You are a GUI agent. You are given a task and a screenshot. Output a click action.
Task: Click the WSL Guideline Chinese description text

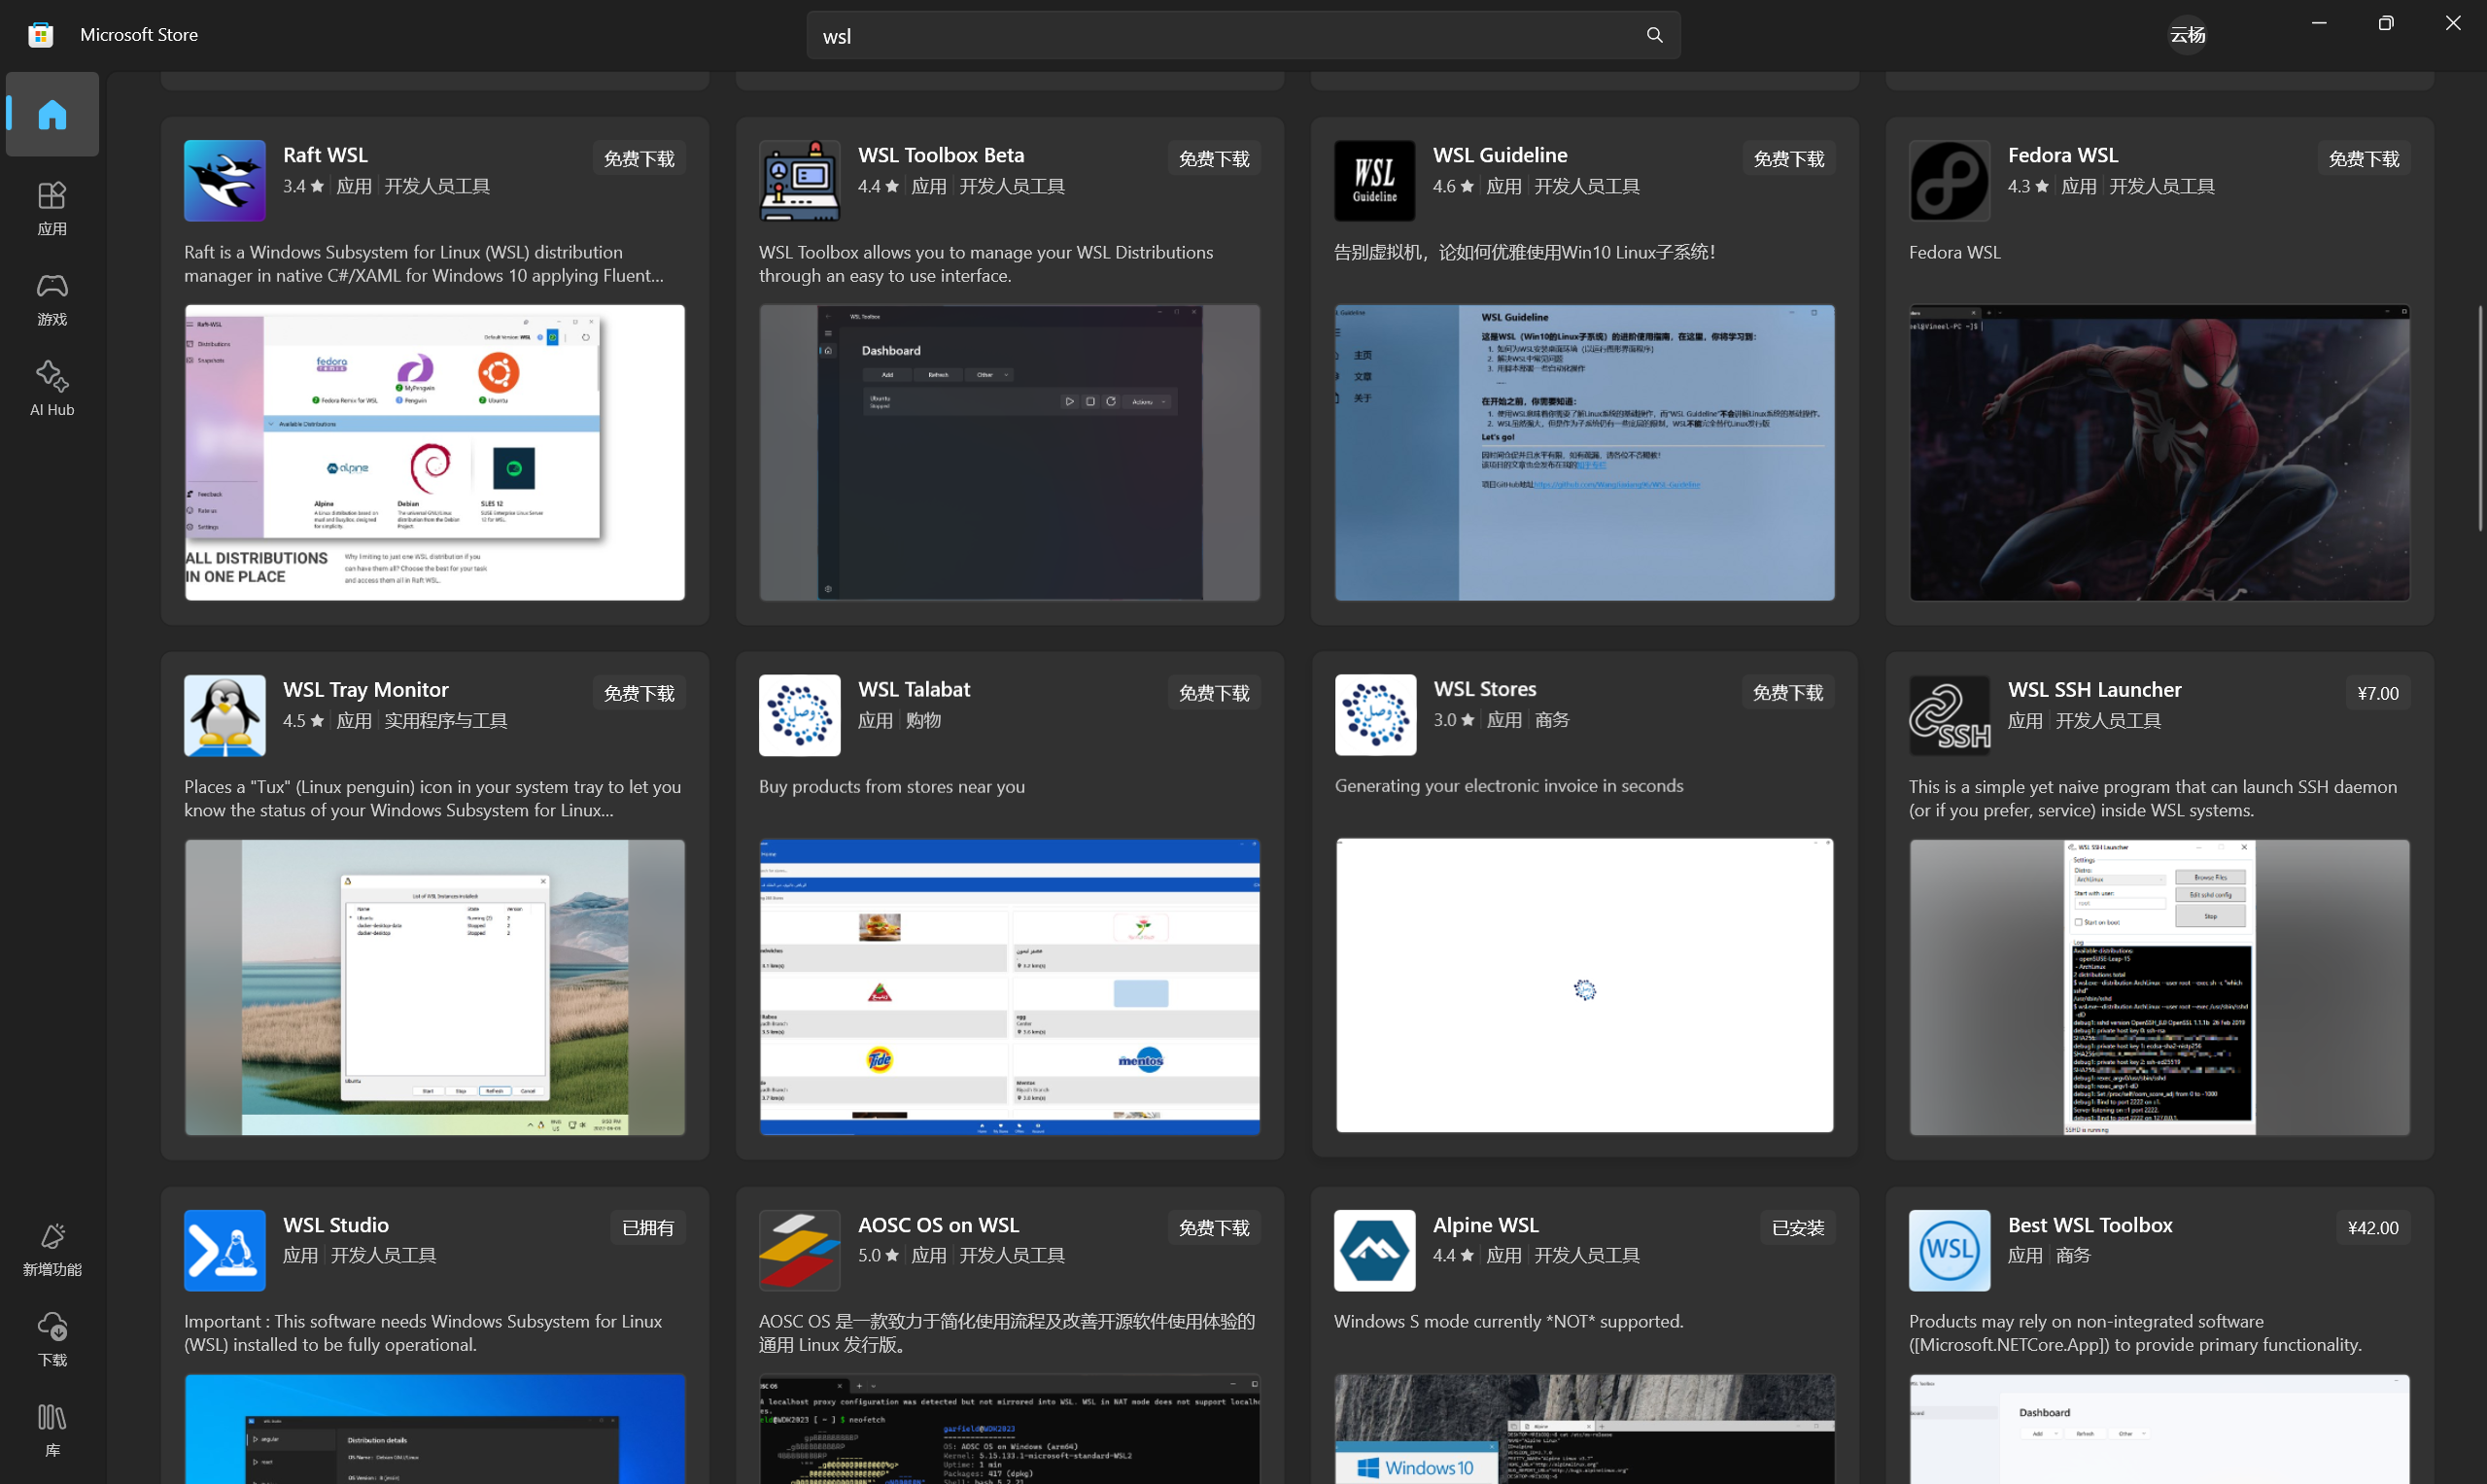pyautogui.click(x=1525, y=252)
